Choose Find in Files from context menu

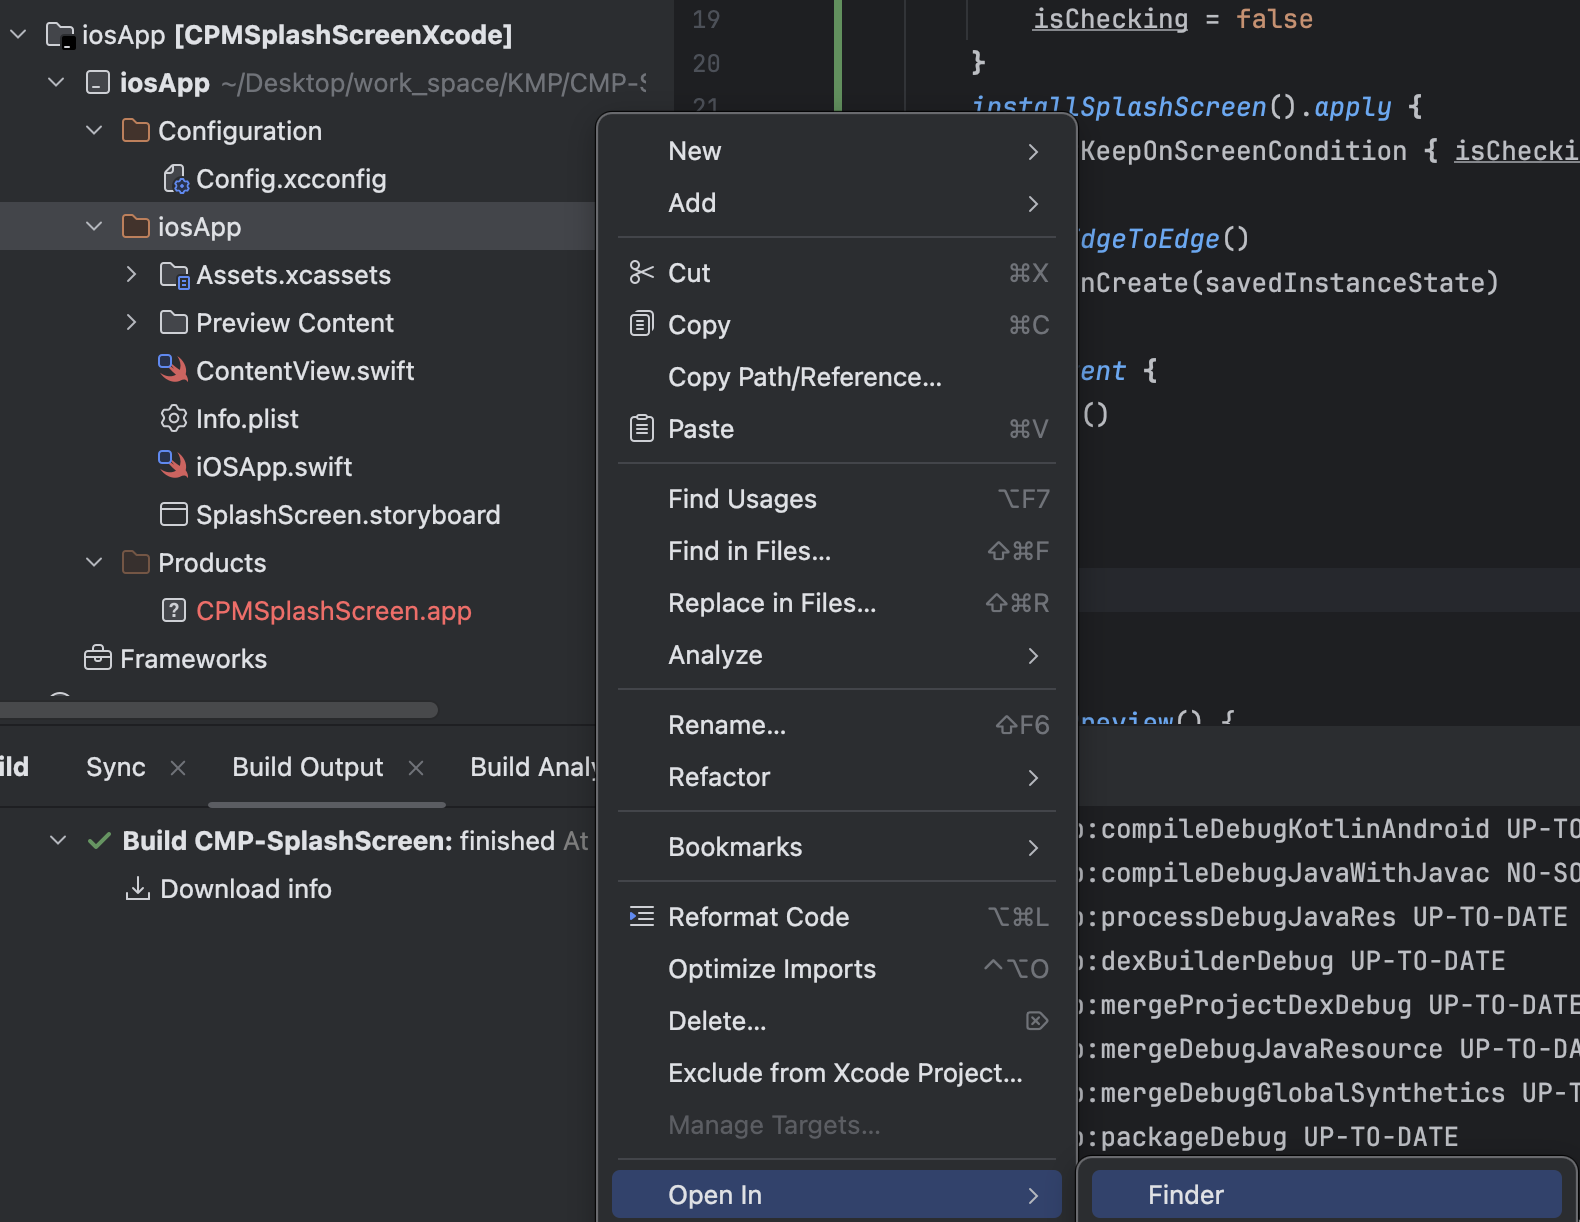[x=749, y=551]
